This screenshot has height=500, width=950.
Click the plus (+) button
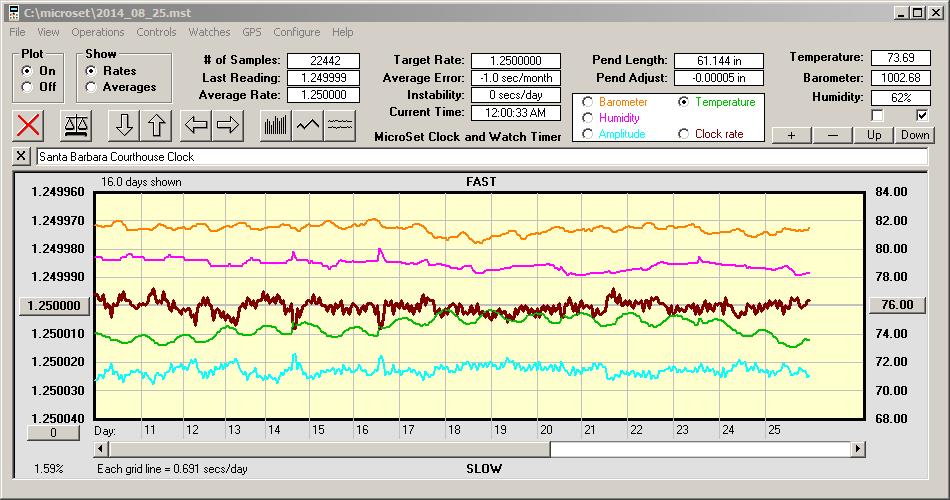pos(791,135)
